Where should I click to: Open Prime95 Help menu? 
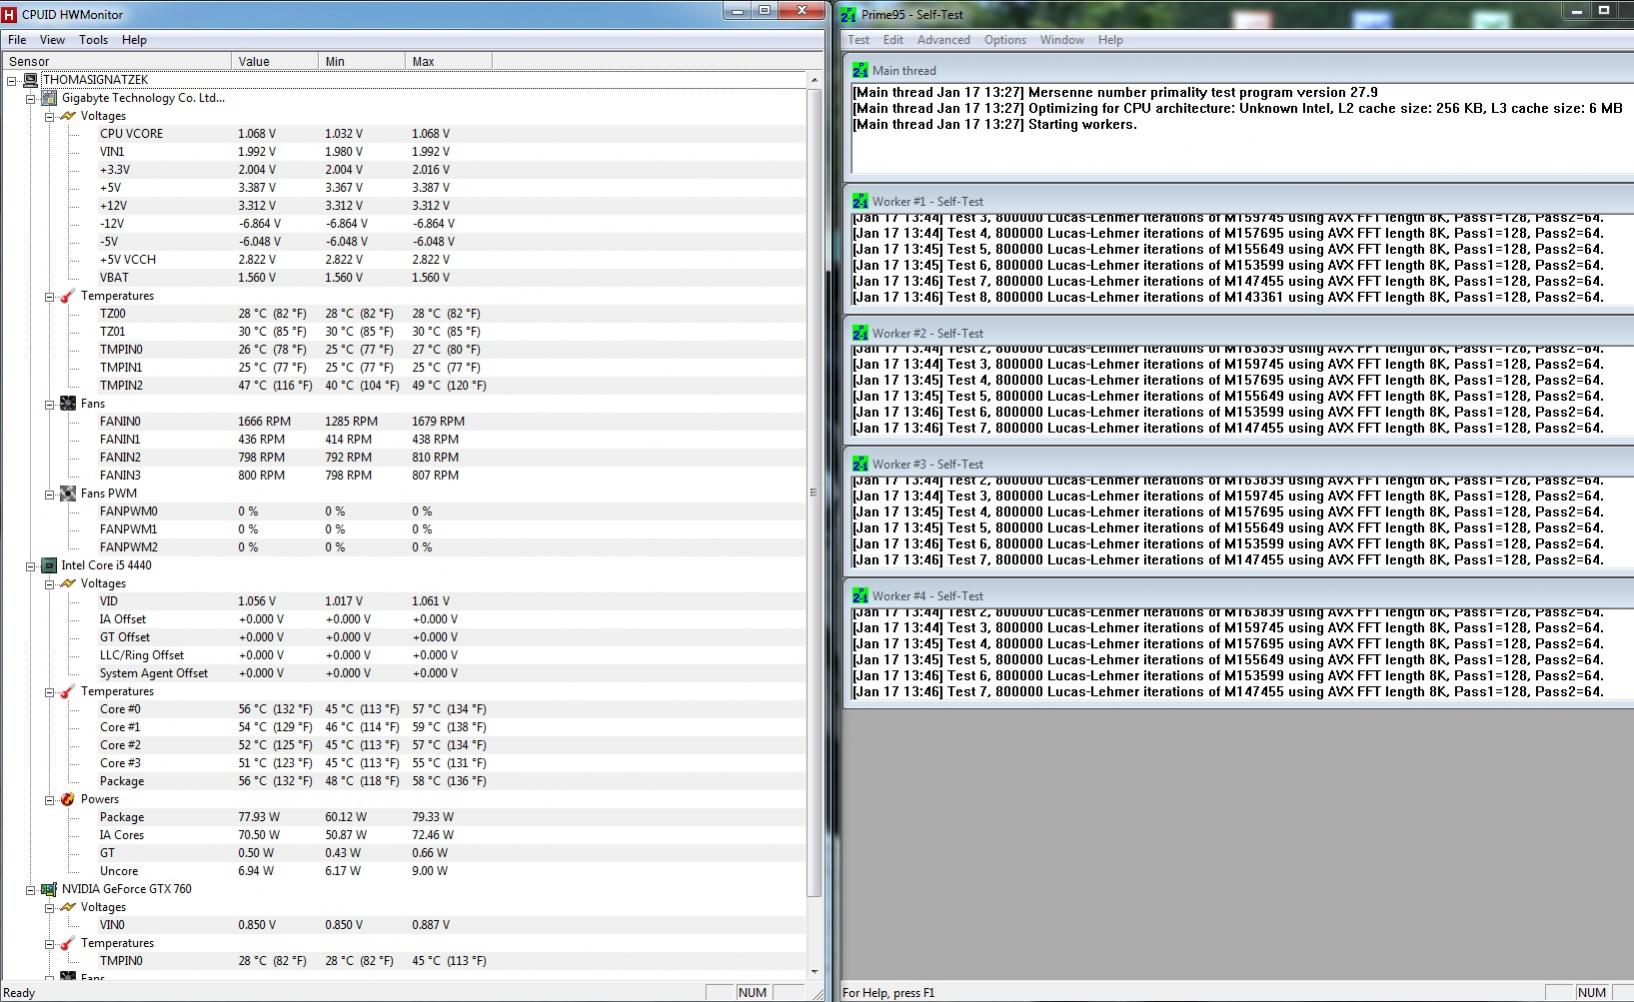1110,40
